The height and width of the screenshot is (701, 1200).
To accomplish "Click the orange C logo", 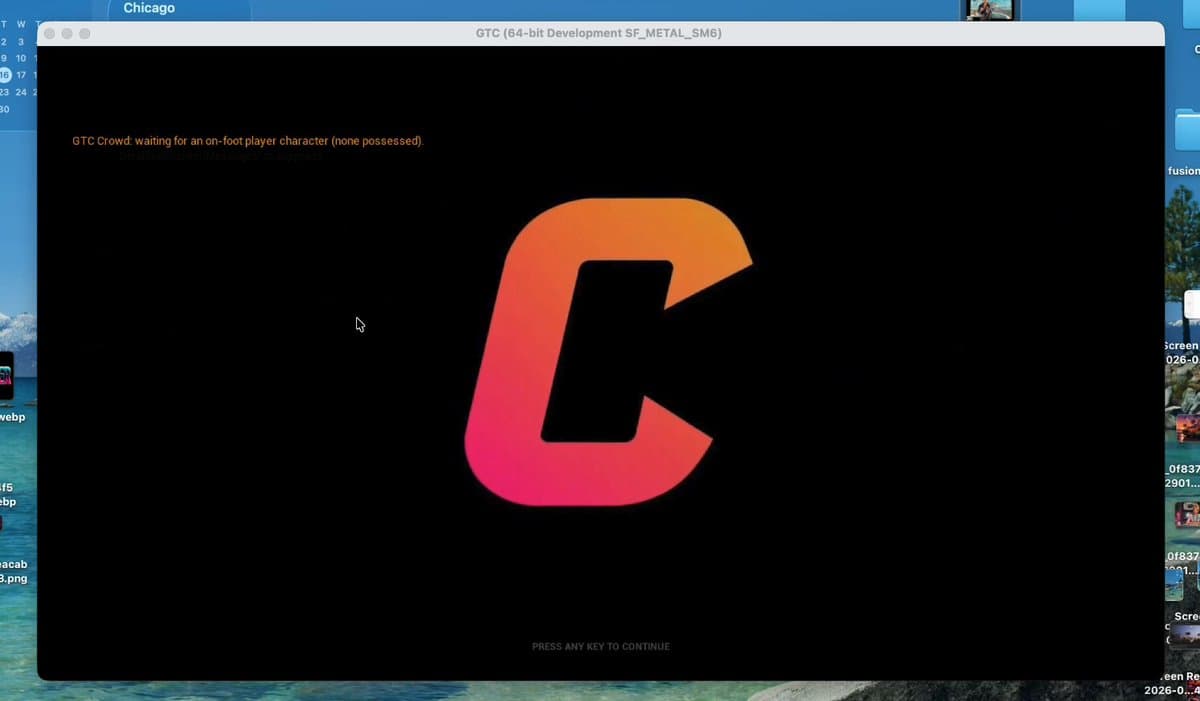I will (x=608, y=351).
